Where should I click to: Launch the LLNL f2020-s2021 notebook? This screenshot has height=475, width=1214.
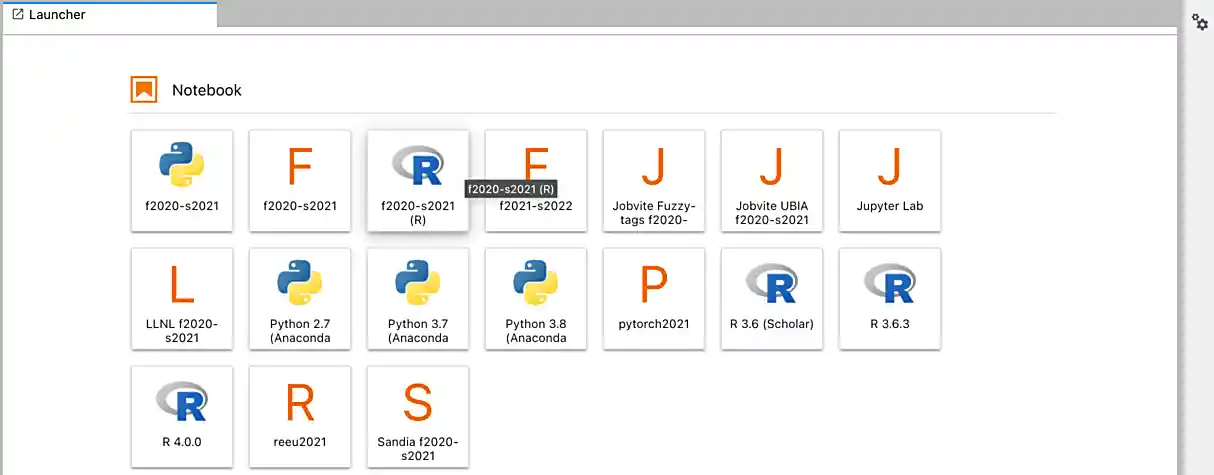click(x=182, y=298)
